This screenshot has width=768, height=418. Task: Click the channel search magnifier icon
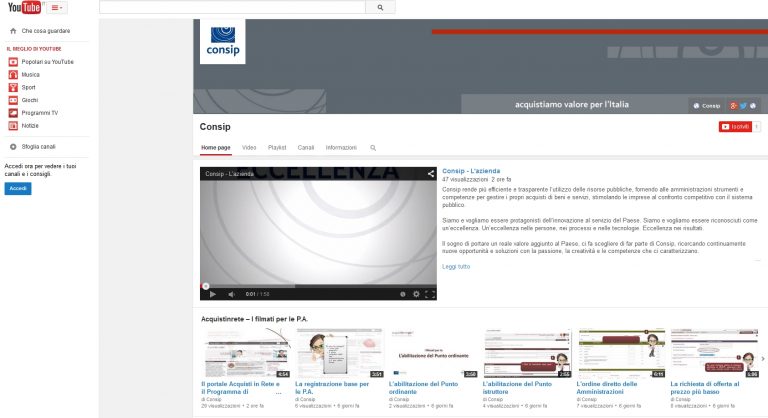(373, 147)
